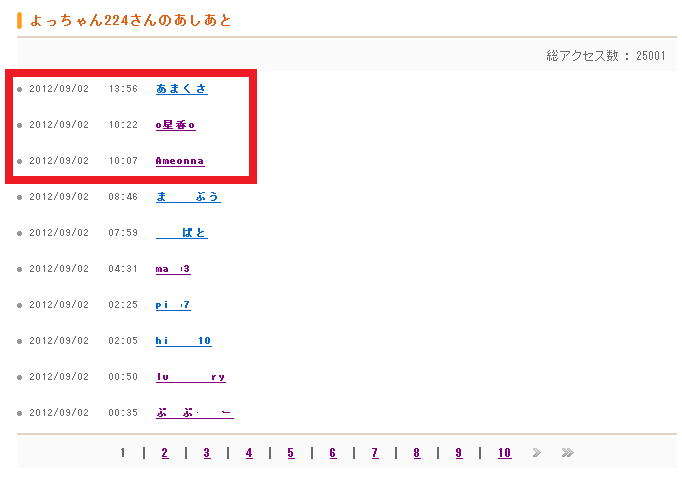This screenshot has height=477, width=682.
Task: Open the visitor link from 00:35
Action: tap(194, 413)
